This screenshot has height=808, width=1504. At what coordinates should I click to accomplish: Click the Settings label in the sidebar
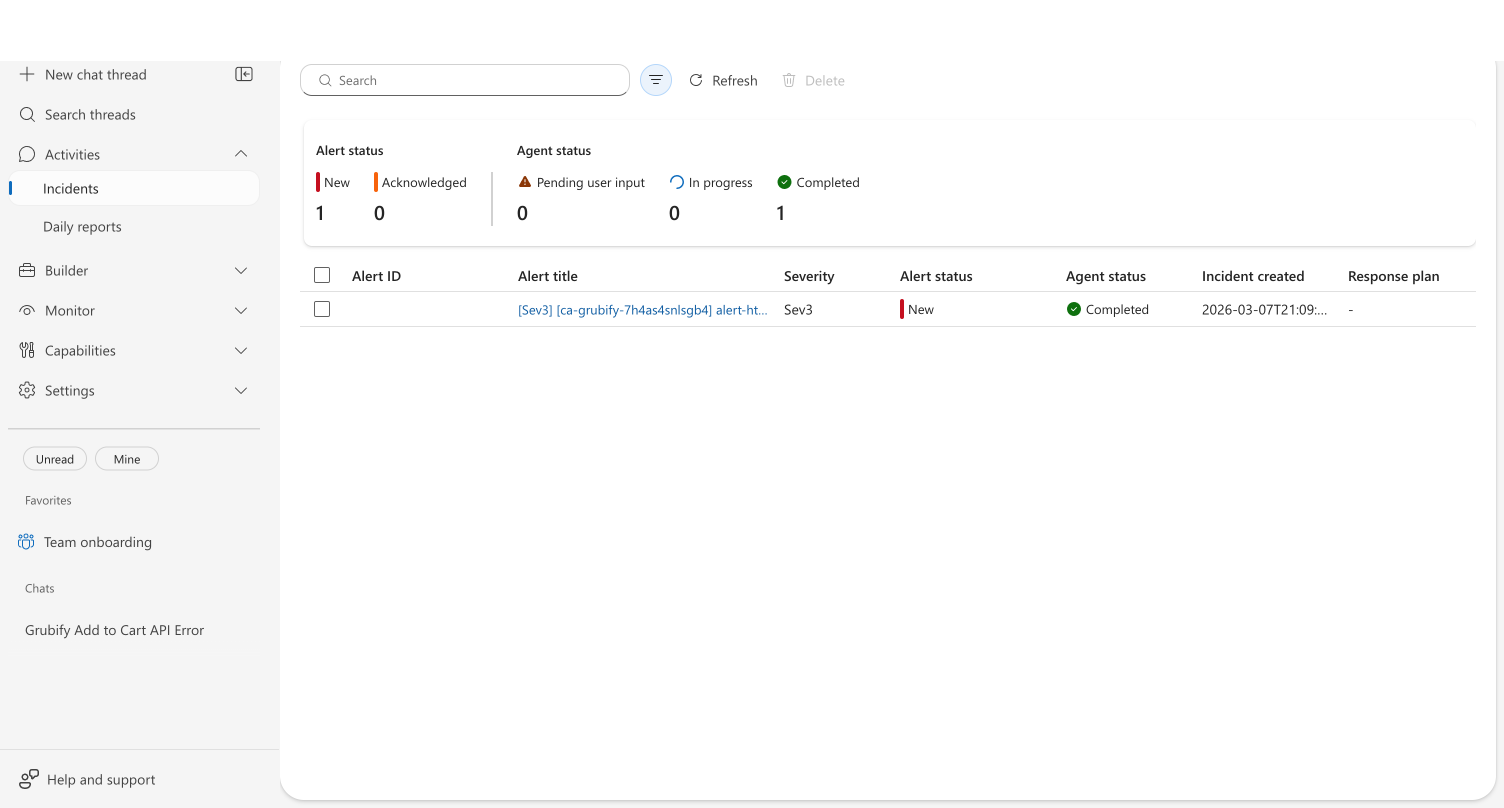pyautogui.click(x=70, y=391)
